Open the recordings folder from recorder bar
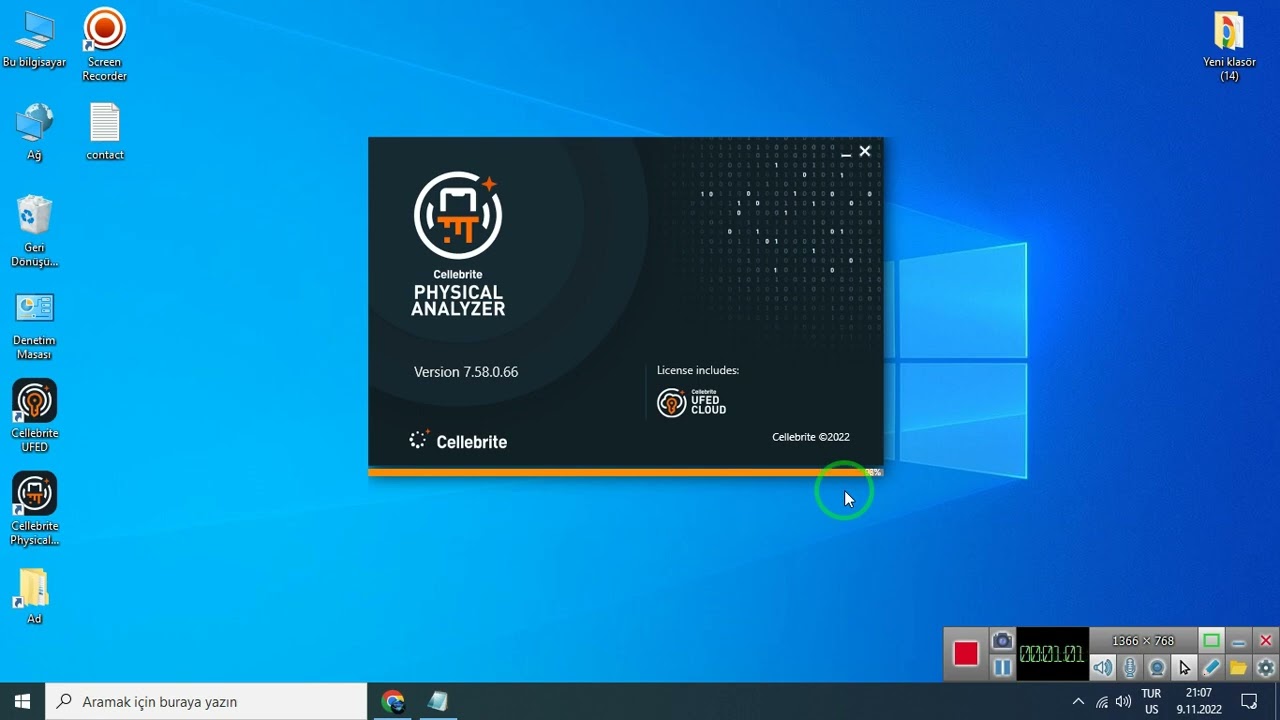This screenshot has height=720, width=1280. click(1238, 667)
